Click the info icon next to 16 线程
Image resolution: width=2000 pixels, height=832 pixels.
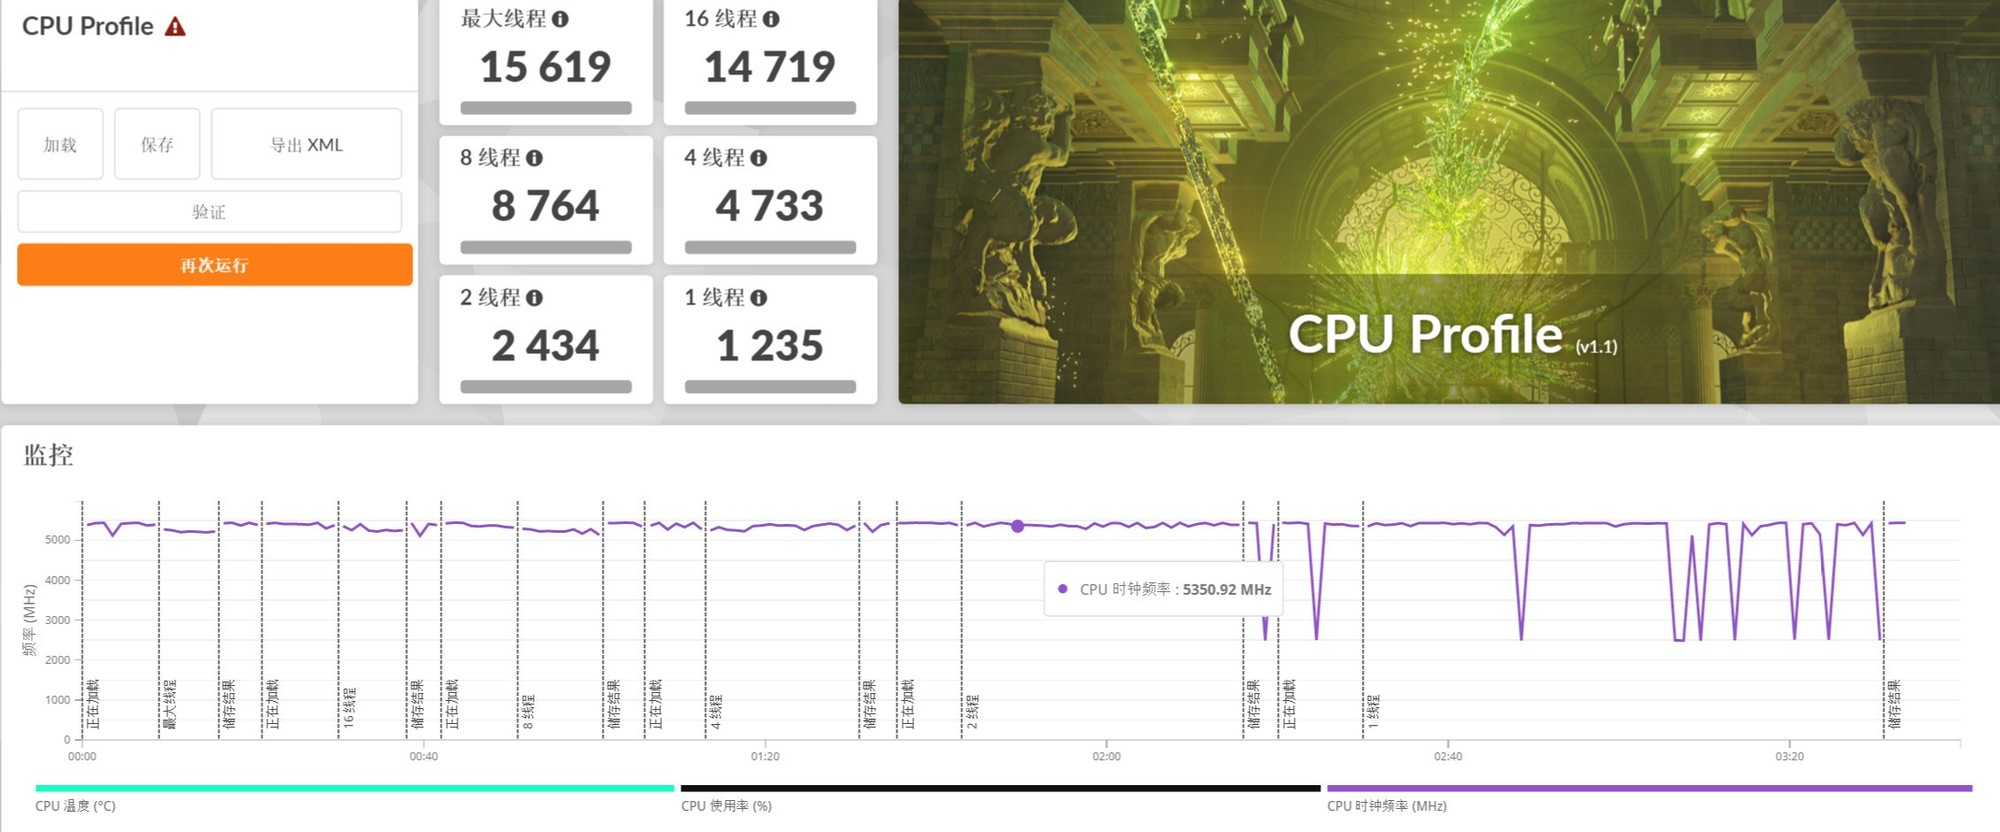click(x=771, y=19)
